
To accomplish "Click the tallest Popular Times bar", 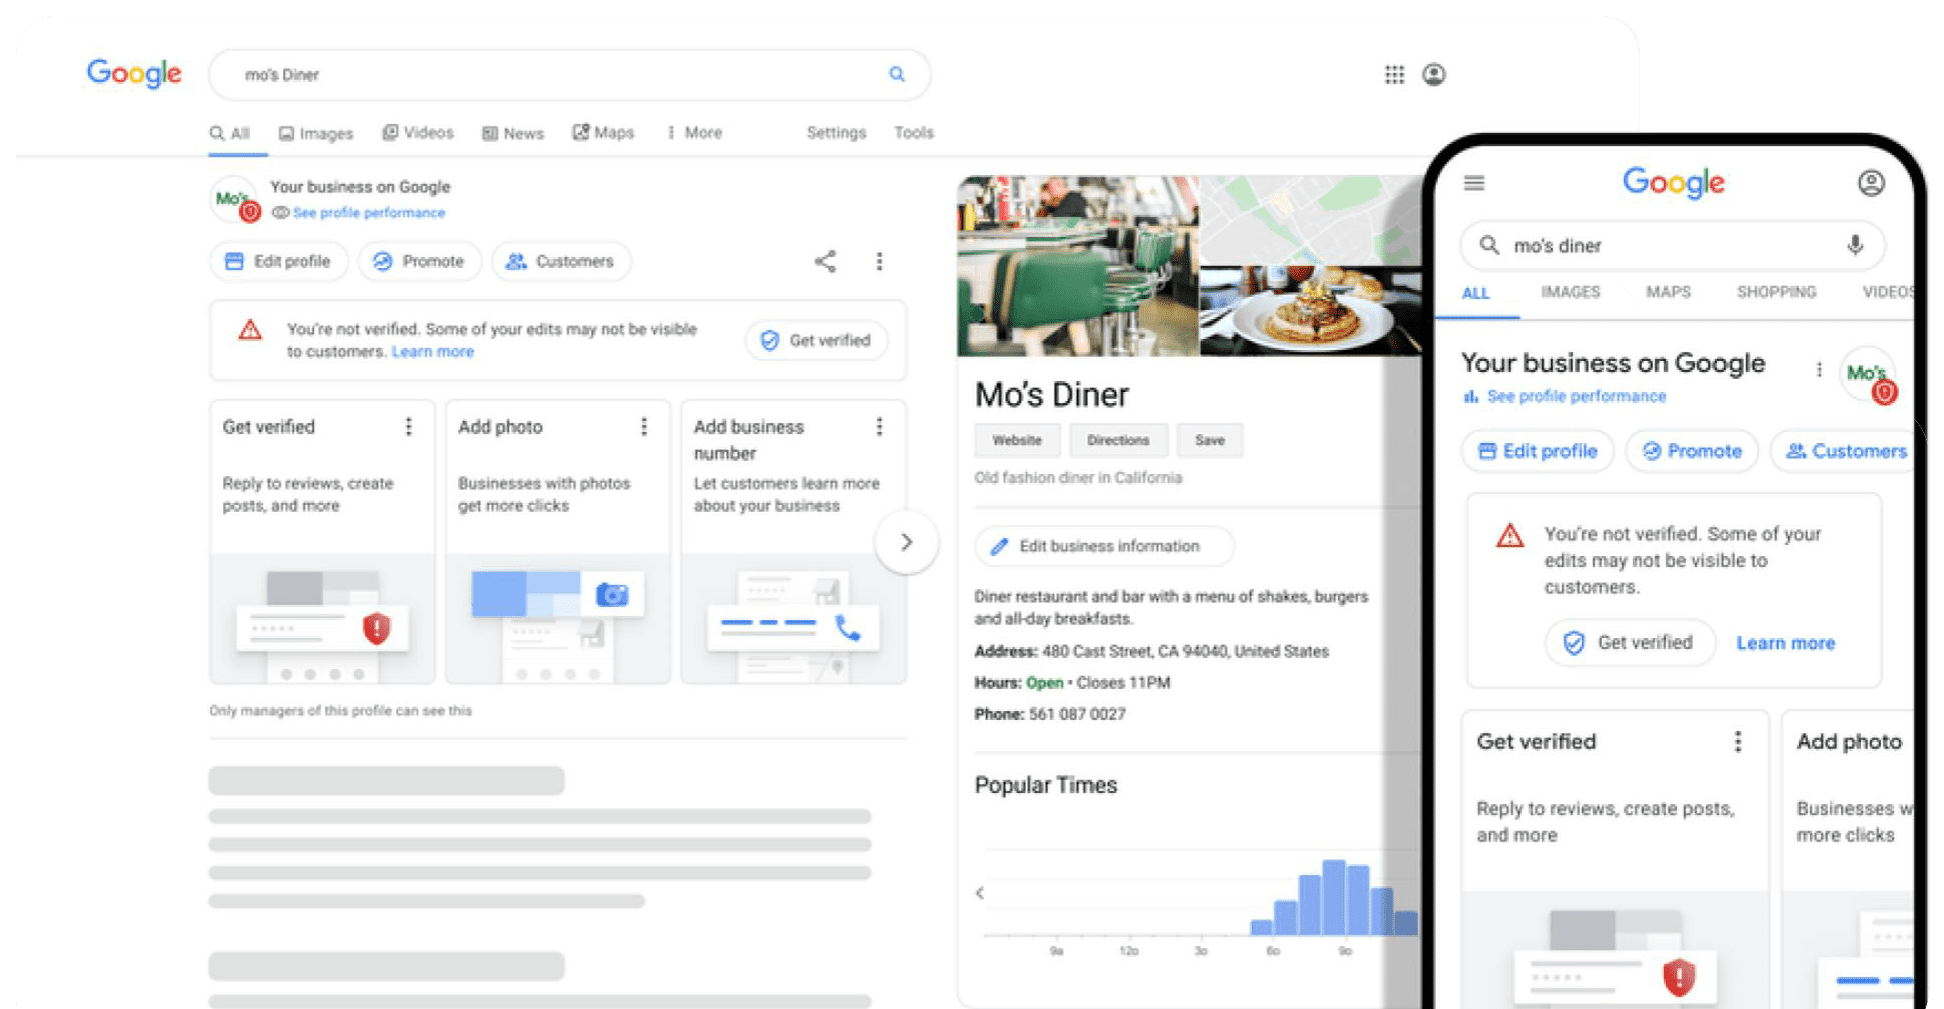I will [x=1333, y=897].
